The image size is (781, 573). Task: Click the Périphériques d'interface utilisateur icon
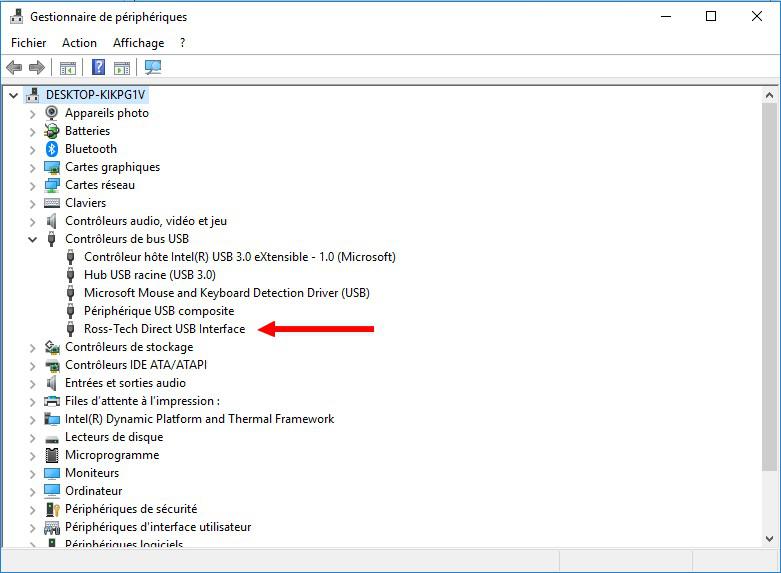[x=52, y=527]
